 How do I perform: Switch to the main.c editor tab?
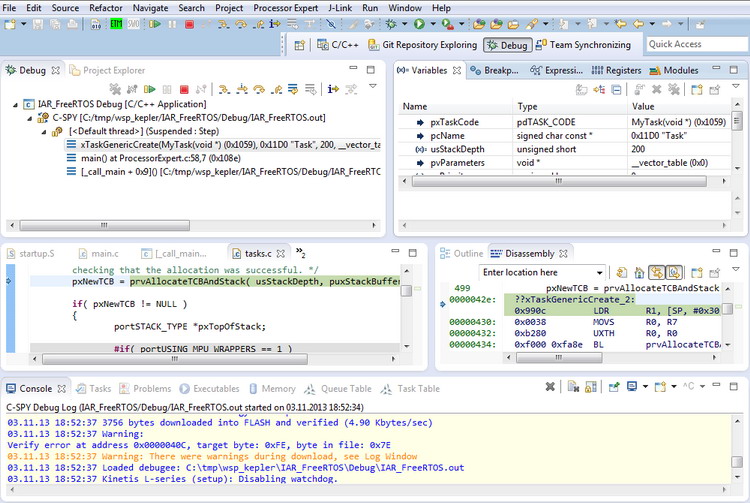(x=99, y=253)
